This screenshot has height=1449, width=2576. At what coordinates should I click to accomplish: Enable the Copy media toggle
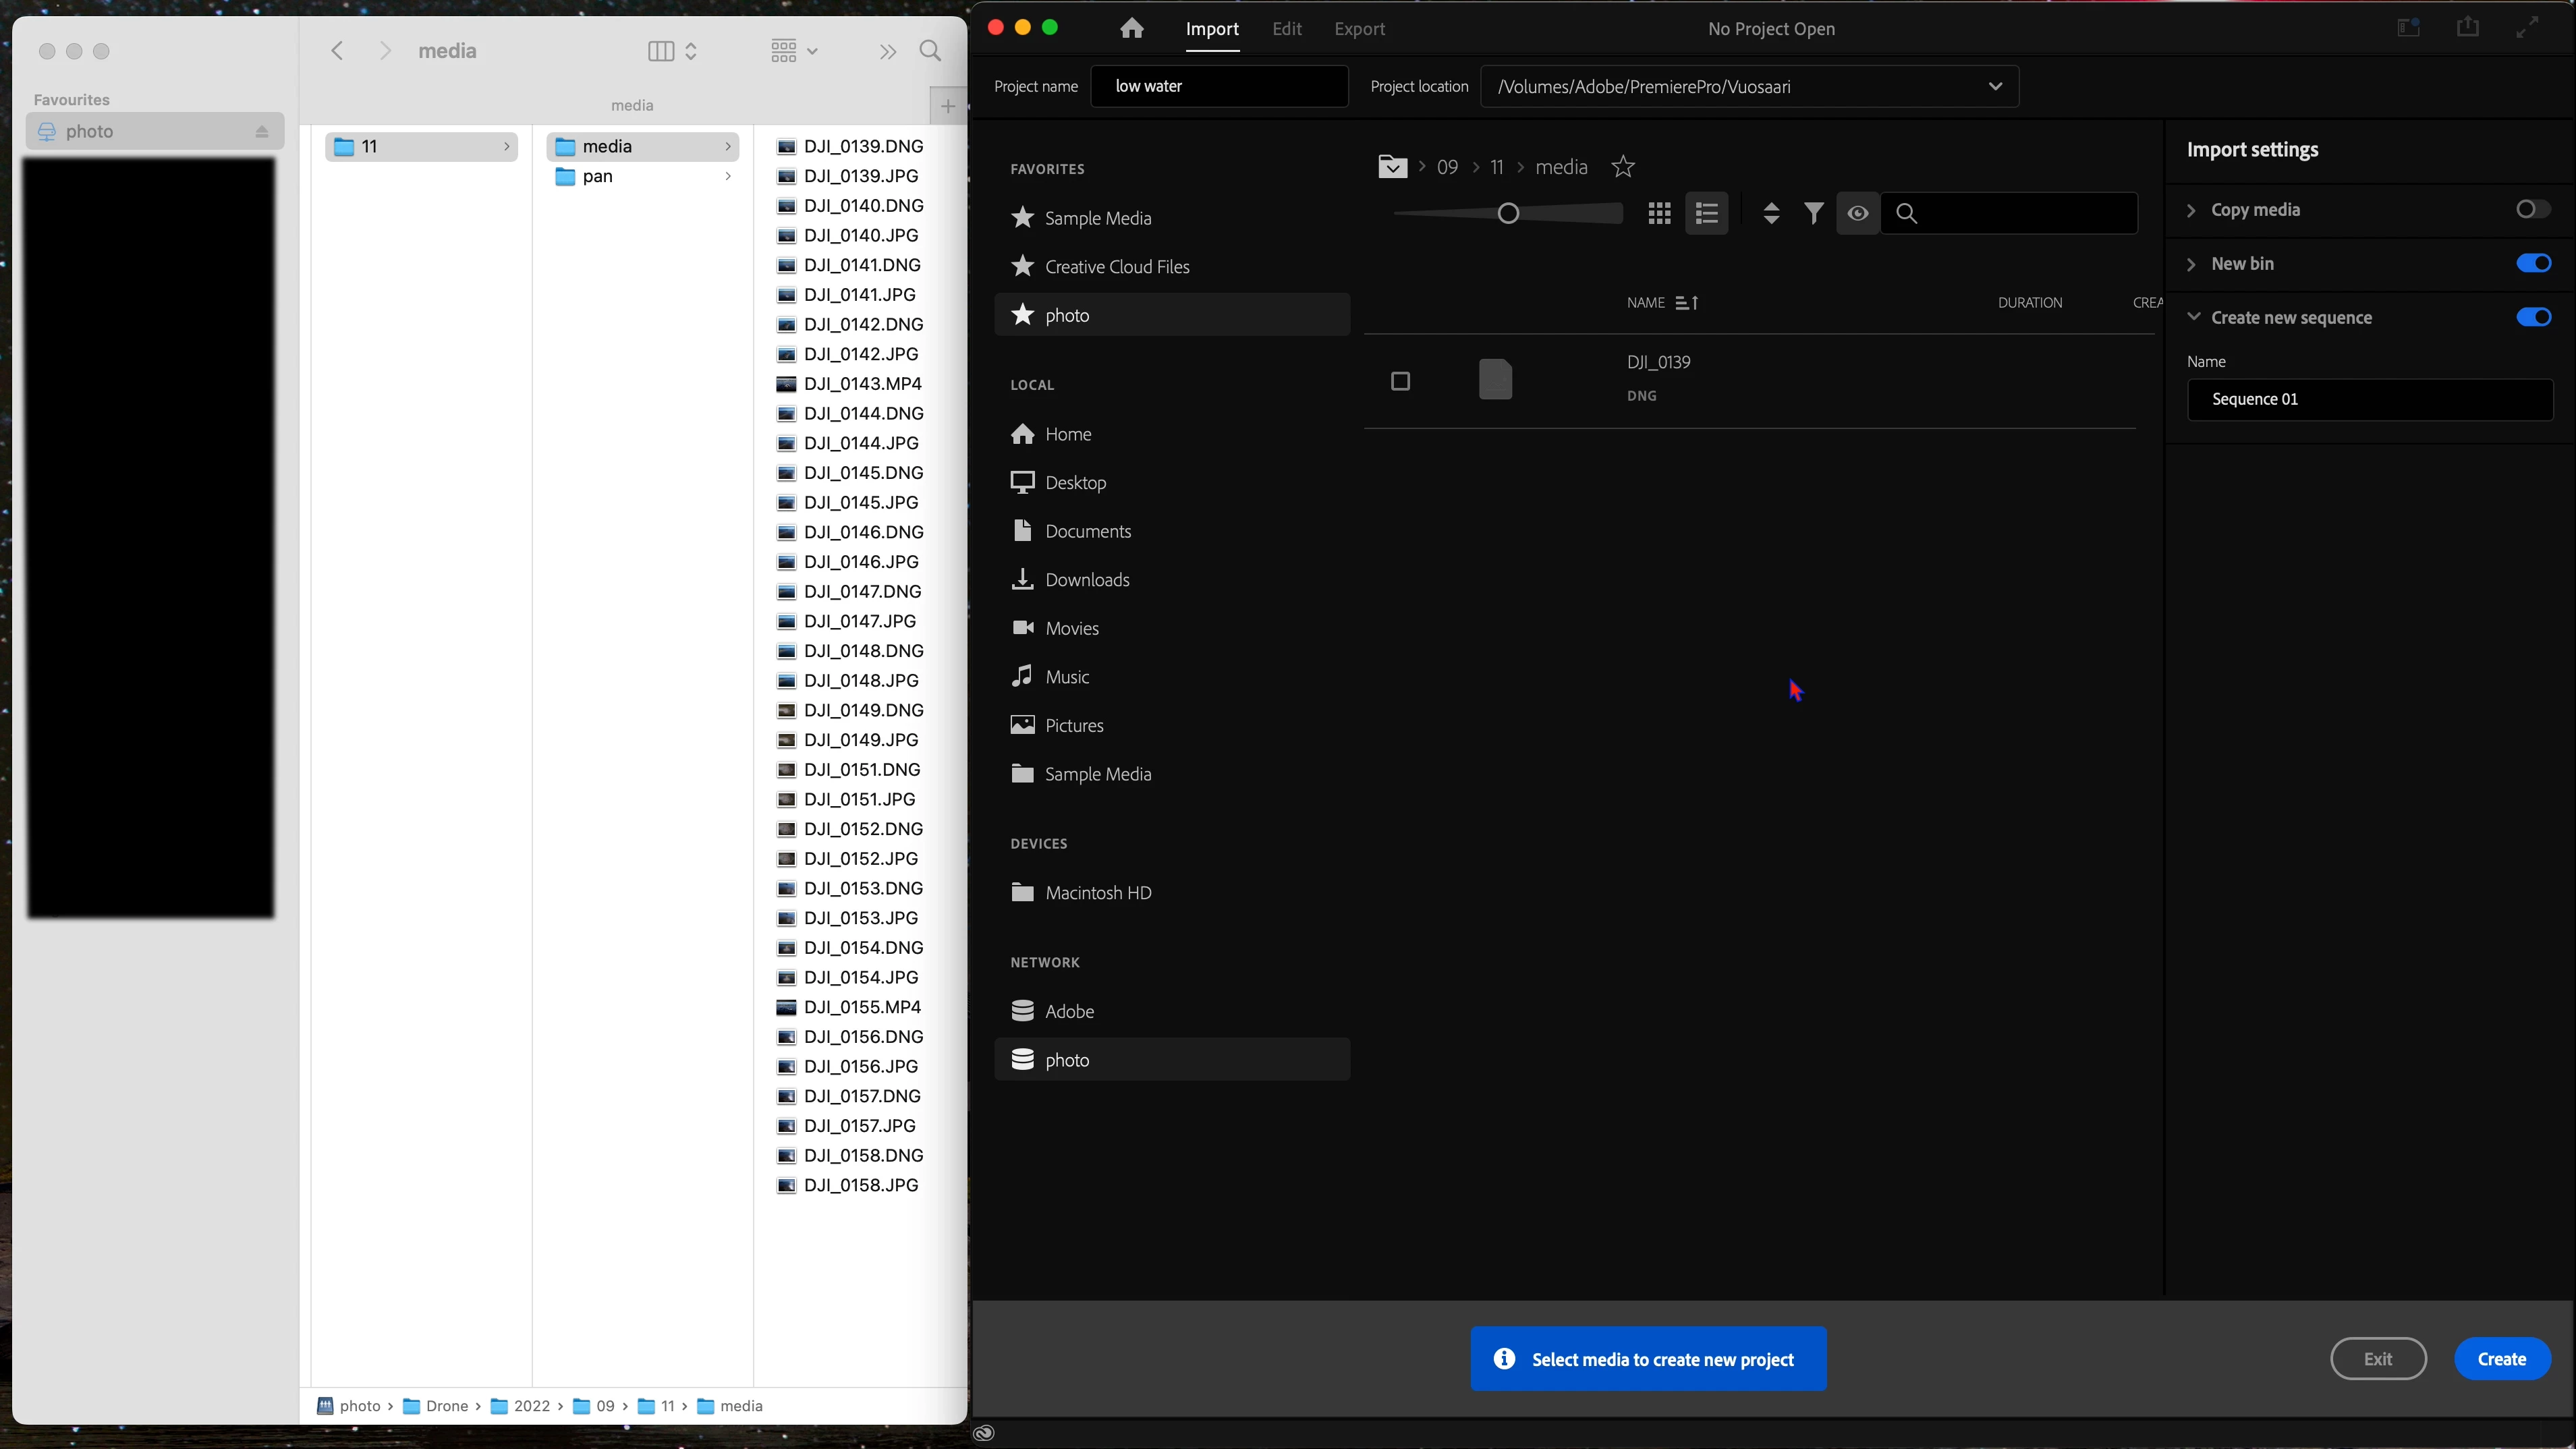tap(2532, 209)
